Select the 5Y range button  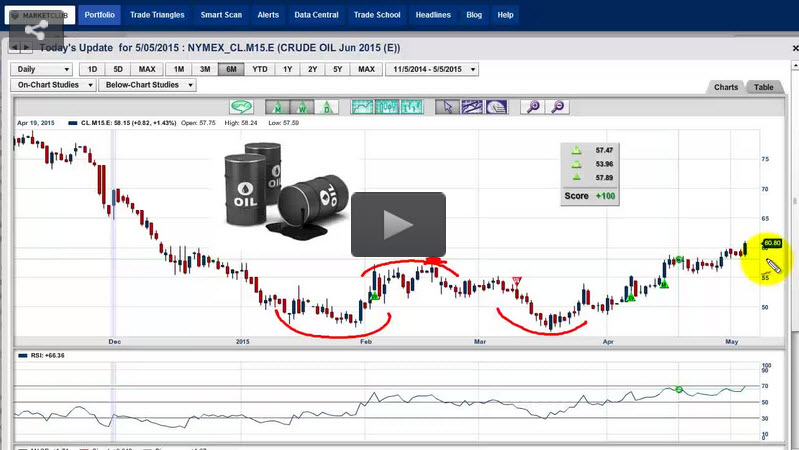337,69
